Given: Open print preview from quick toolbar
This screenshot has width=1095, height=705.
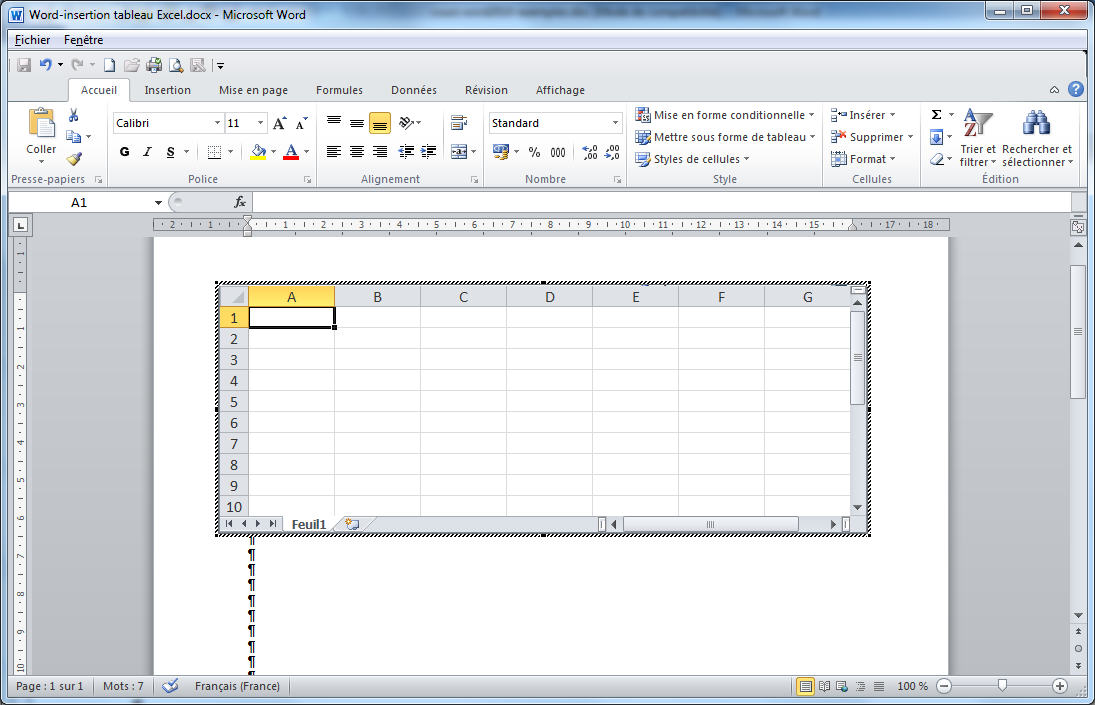Looking at the screenshot, I should 176,65.
